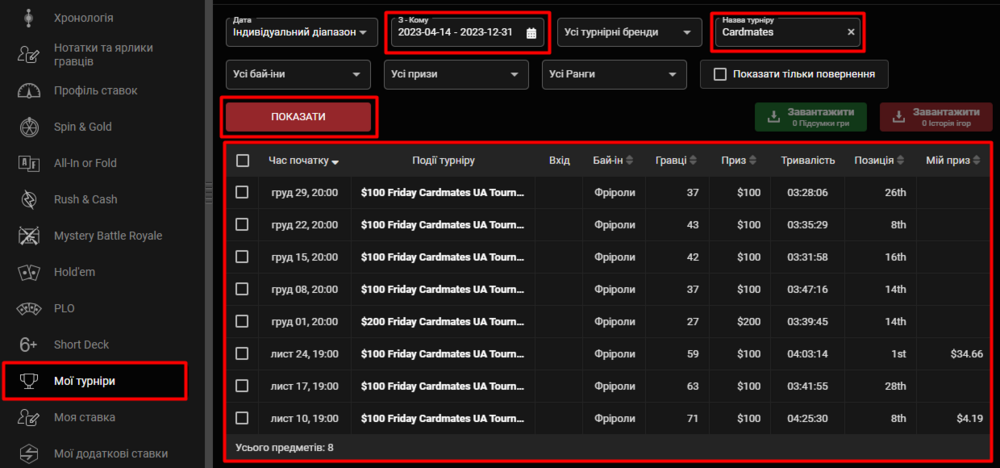Check the груд 15, 20:00 tournament row
The width and height of the screenshot is (1000, 468).
242,256
